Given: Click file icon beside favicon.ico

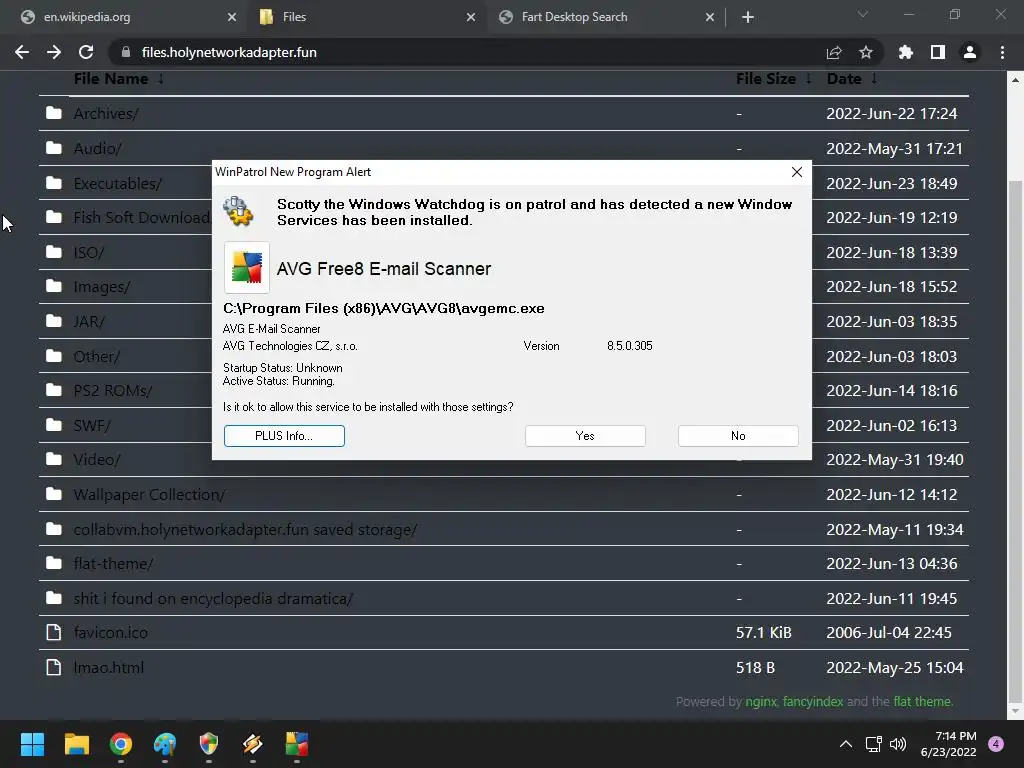Looking at the screenshot, I should (54, 632).
